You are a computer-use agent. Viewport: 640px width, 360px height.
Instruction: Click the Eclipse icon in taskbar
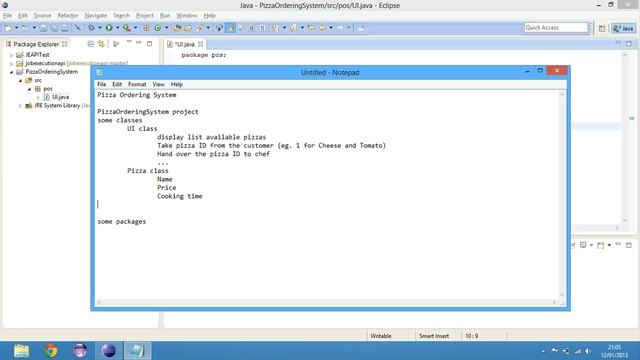[x=109, y=351]
